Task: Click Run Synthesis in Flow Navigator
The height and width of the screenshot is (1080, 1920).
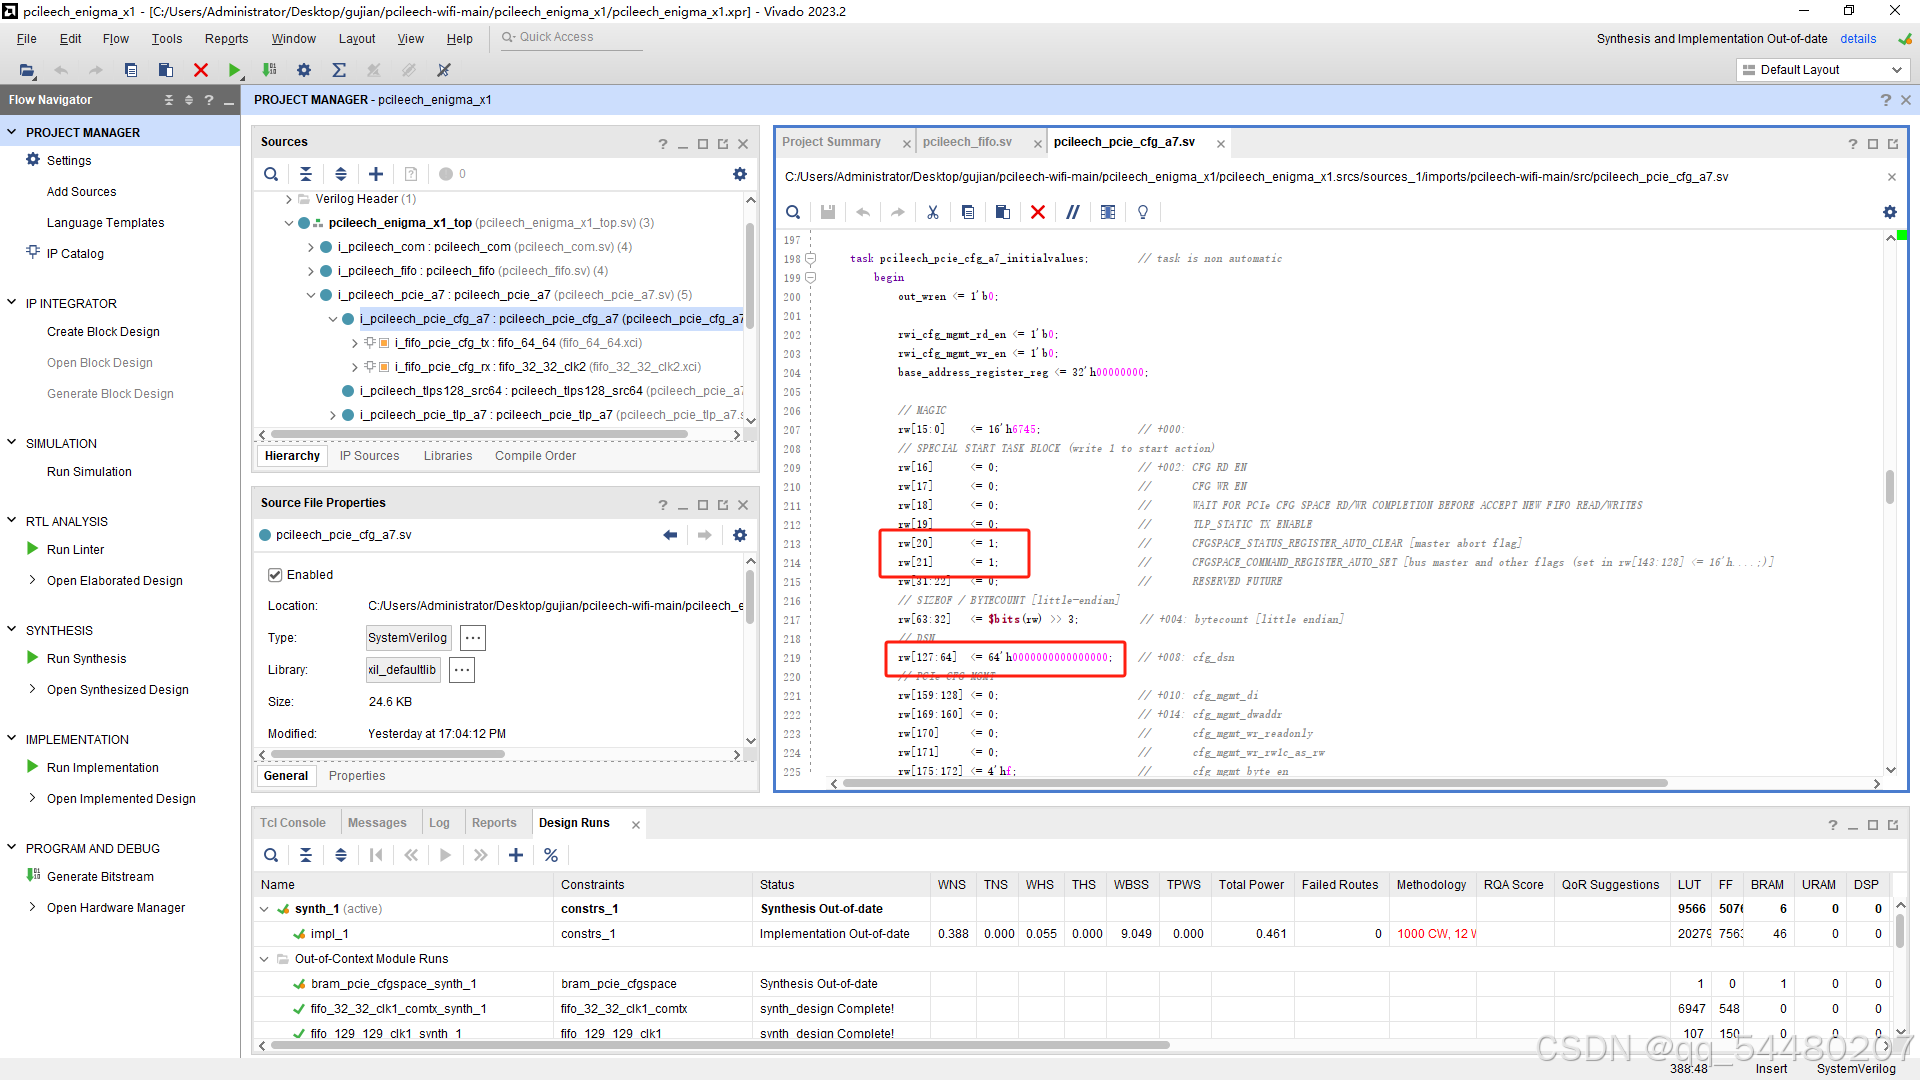Action: click(x=86, y=659)
